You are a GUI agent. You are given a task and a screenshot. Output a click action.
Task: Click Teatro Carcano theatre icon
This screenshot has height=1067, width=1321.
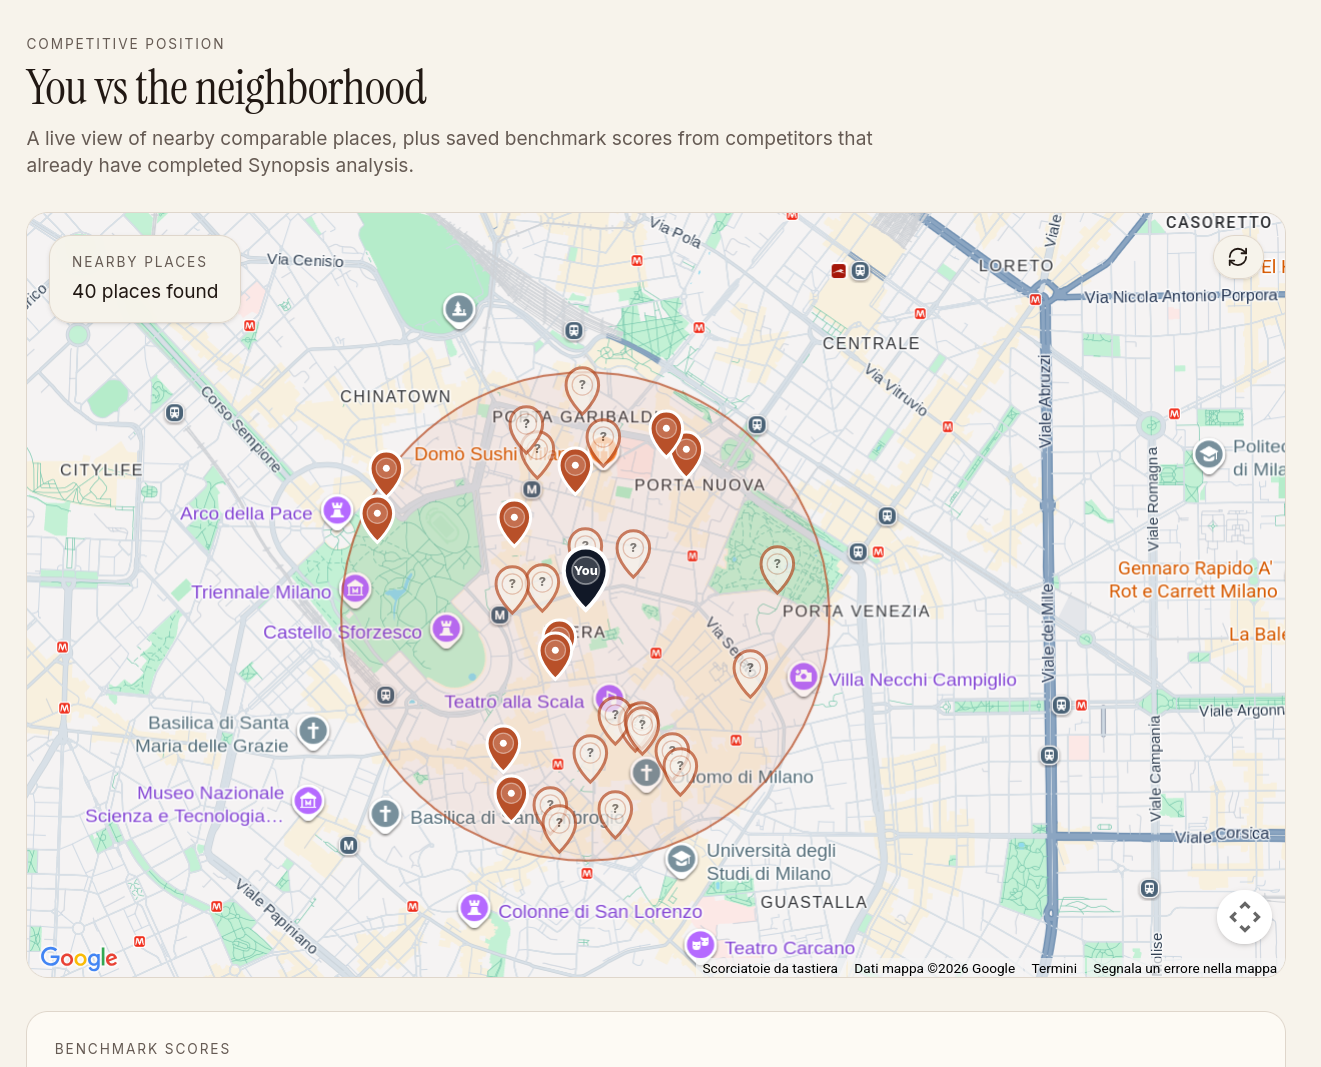700,943
